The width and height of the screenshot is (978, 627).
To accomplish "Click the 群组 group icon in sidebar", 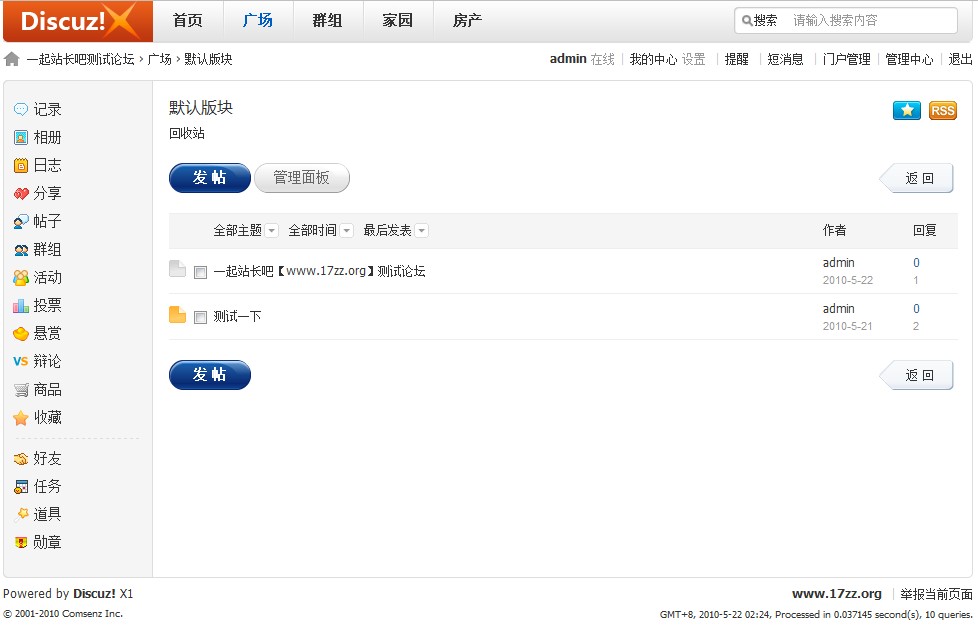I will [21, 250].
